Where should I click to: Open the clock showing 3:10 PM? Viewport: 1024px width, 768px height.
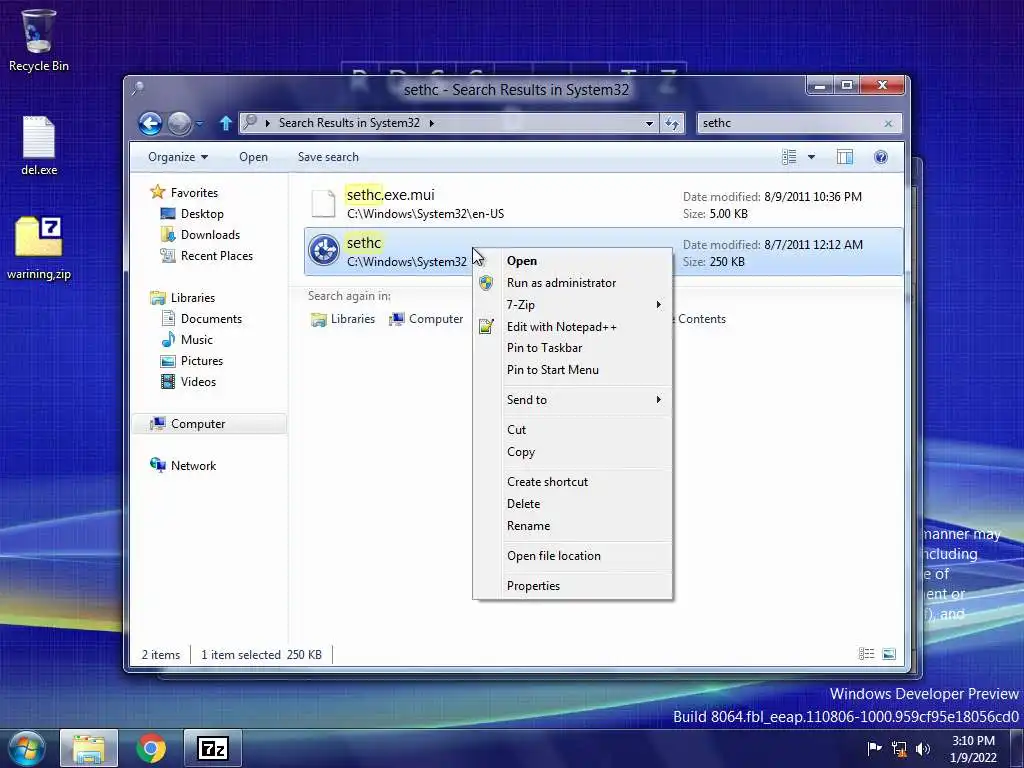(x=973, y=749)
